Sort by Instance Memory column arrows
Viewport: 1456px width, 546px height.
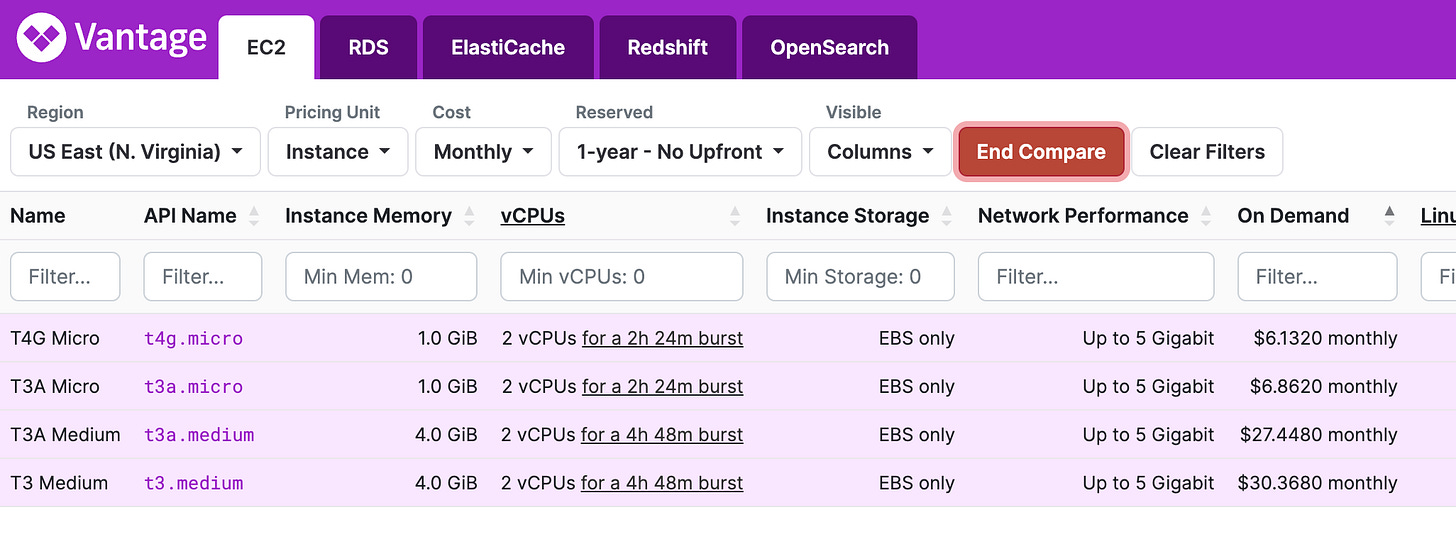point(469,216)
